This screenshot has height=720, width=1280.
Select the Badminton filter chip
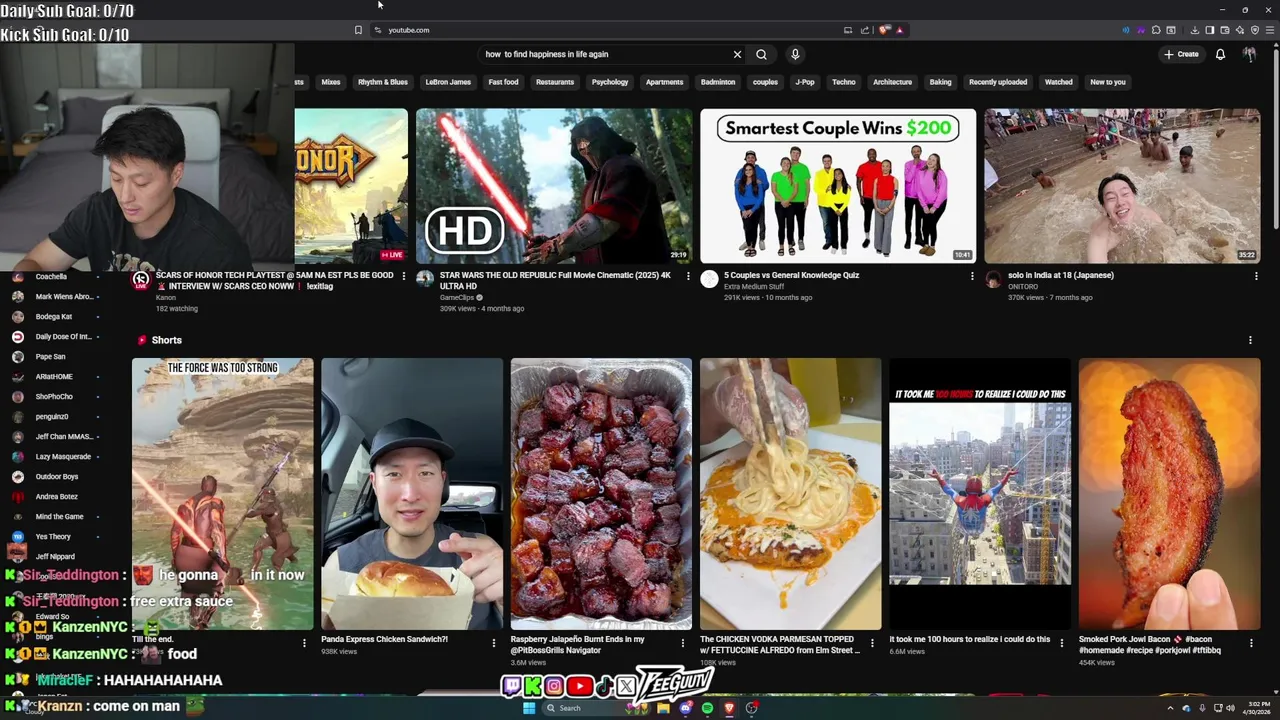(x=718, y=82)
